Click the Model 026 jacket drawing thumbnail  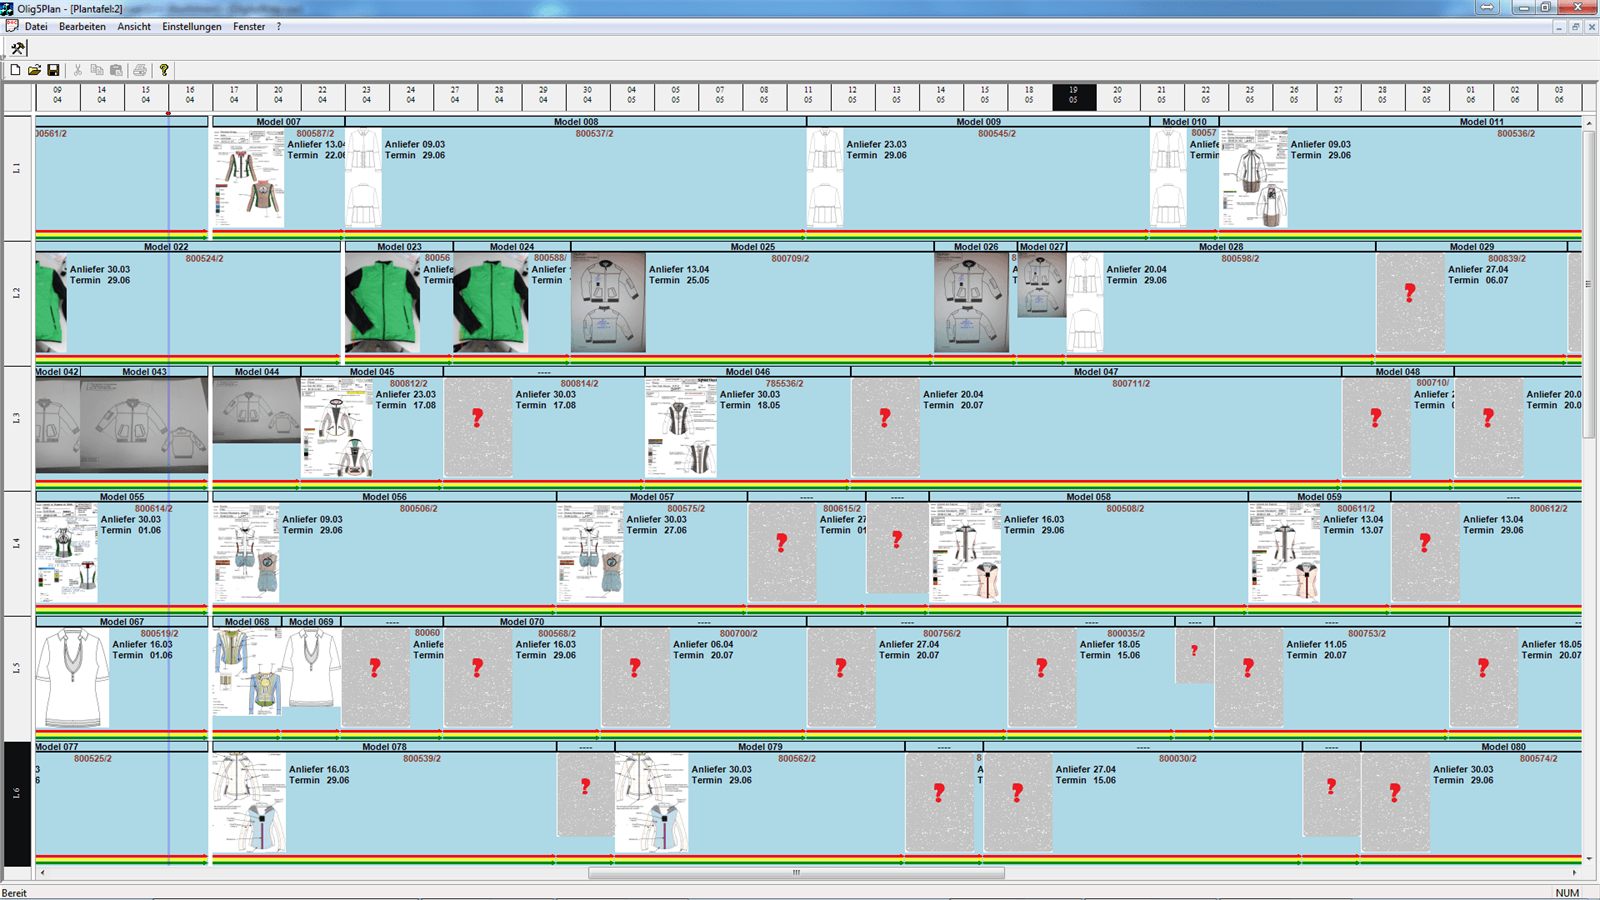pos(971,303)
